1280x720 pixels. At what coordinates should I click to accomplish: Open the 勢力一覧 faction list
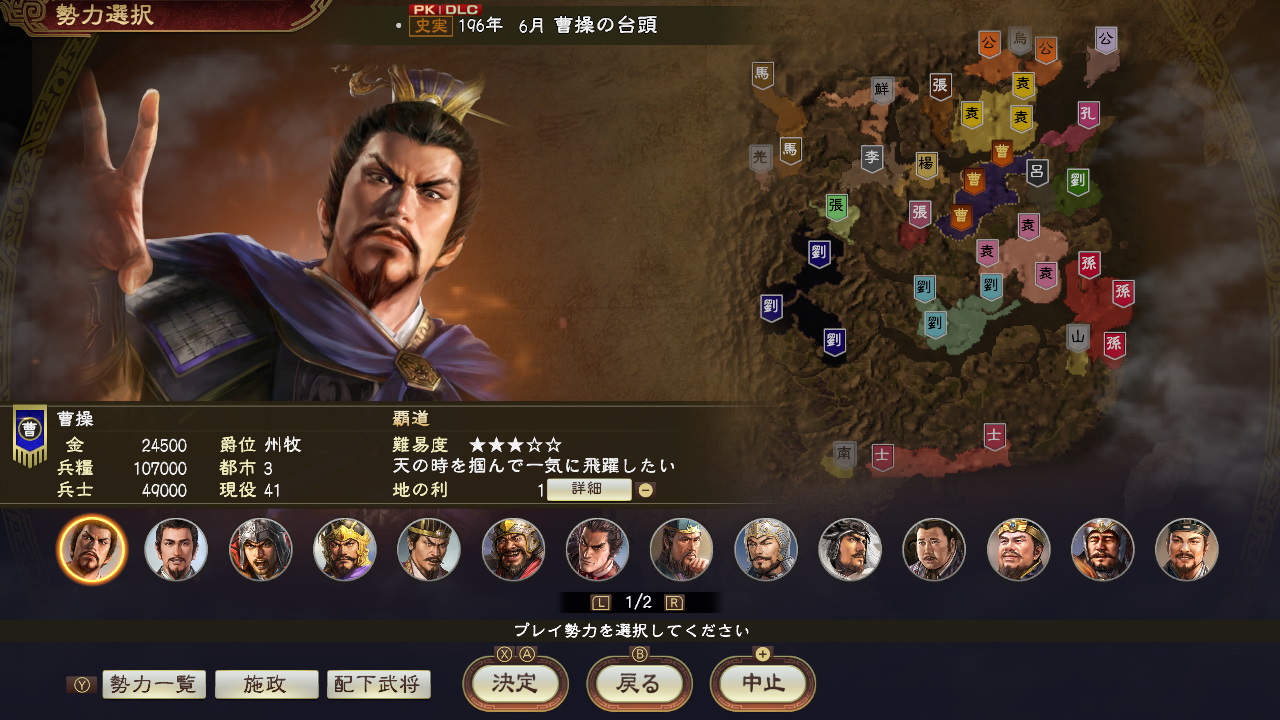154,684
